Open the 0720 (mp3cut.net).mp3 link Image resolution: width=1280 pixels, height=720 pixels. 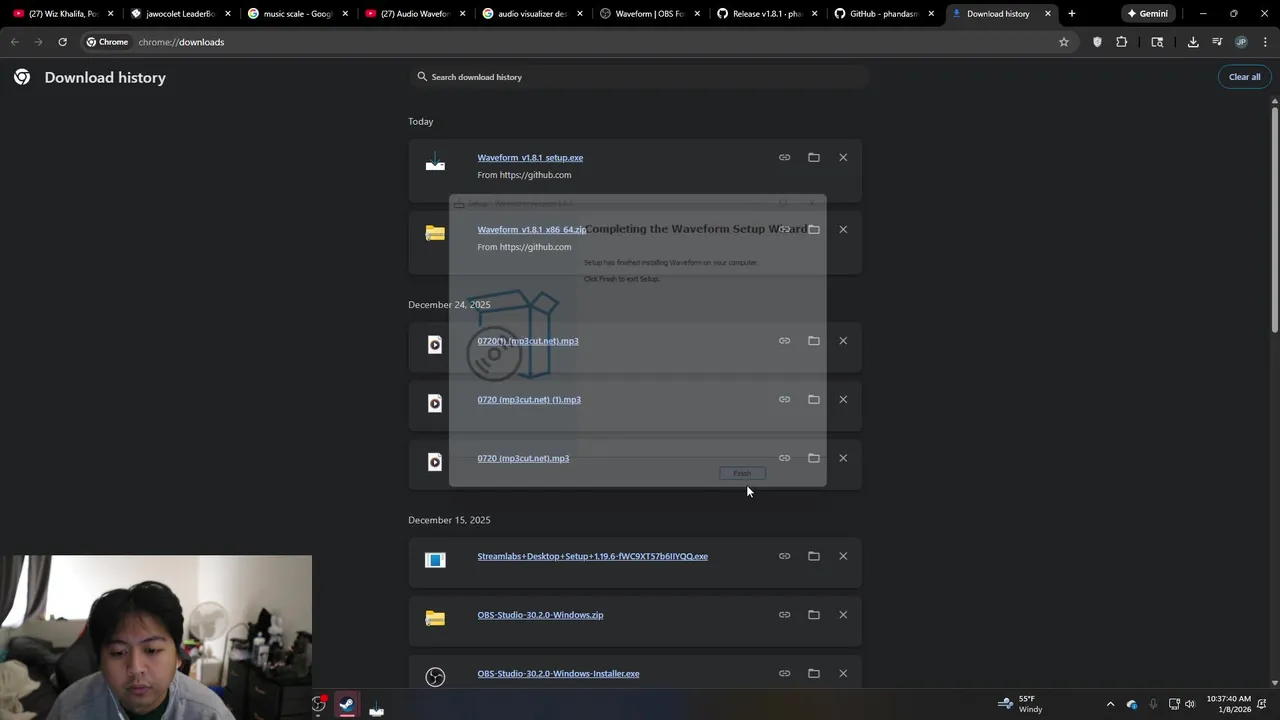(x=523, y=458)
